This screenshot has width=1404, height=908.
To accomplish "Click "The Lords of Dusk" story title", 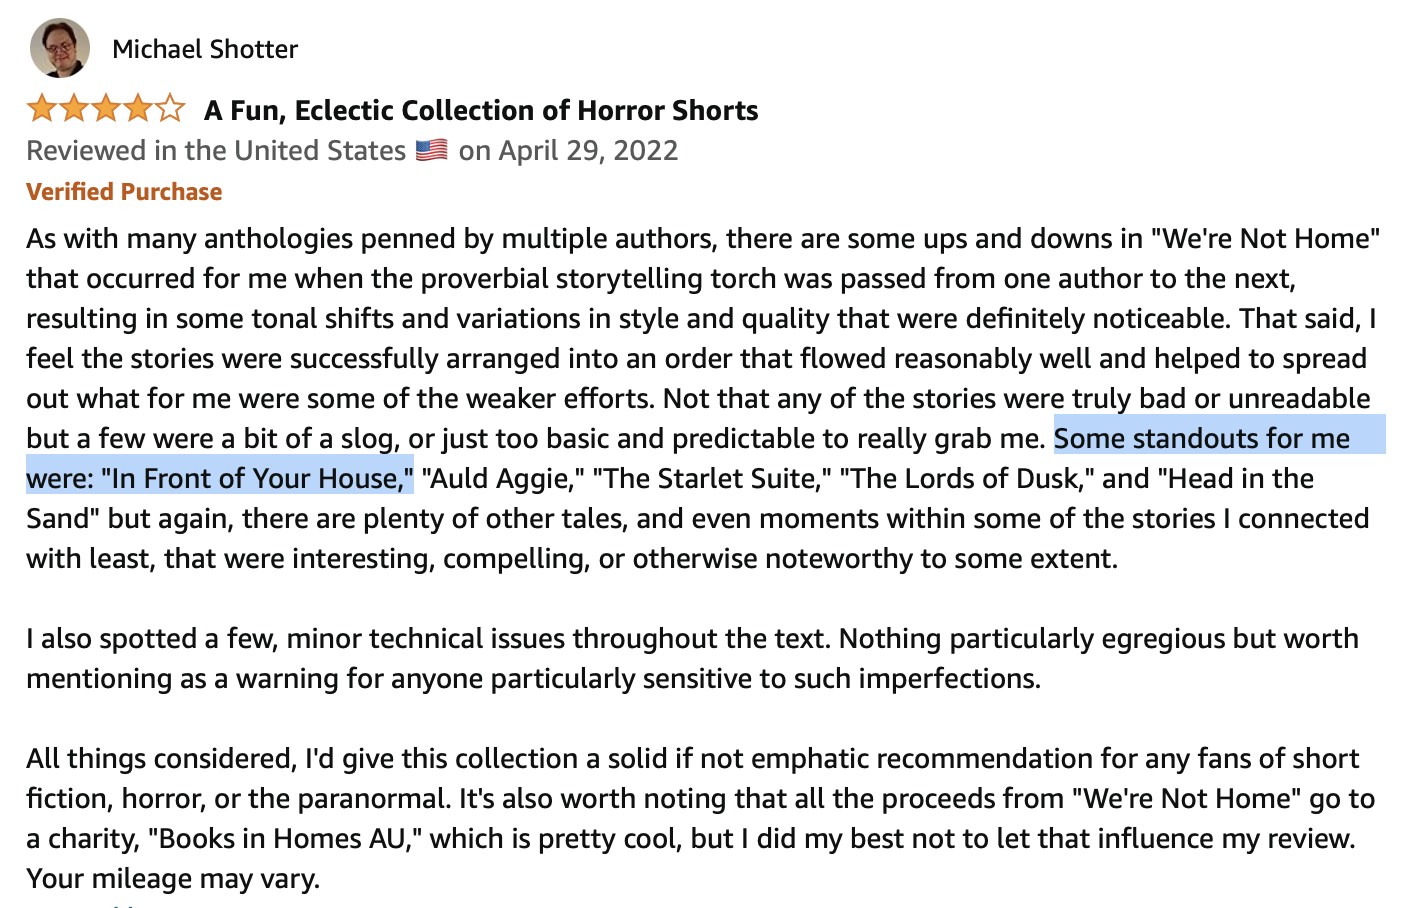I will pyautogui.click(x=967, y=479).
